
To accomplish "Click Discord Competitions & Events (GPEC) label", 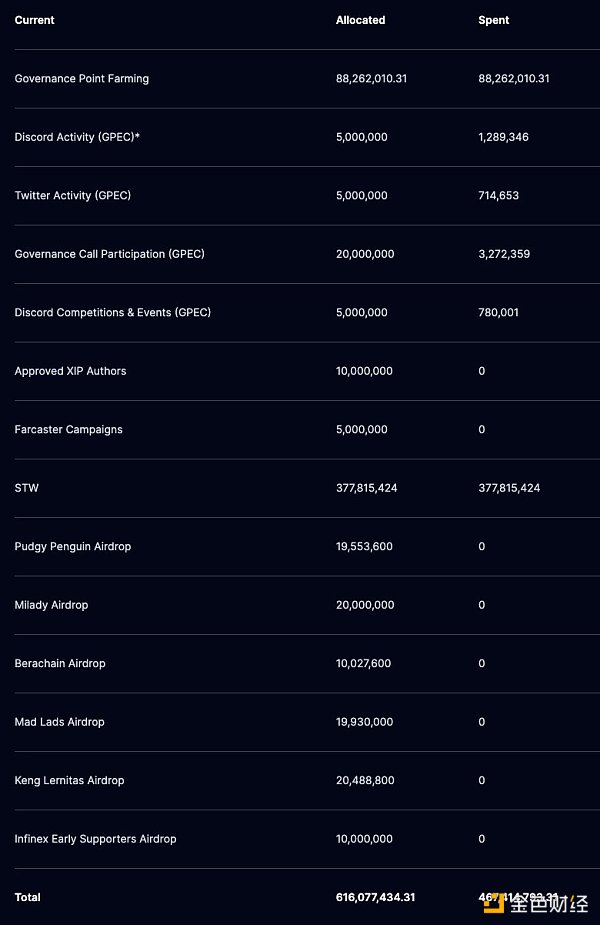I will click(113, 313).
